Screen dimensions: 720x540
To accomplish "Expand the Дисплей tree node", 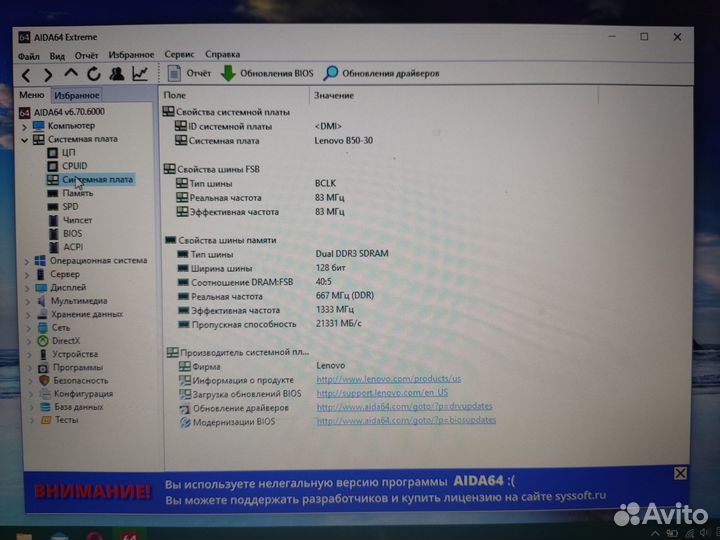I will click(28, 288).
